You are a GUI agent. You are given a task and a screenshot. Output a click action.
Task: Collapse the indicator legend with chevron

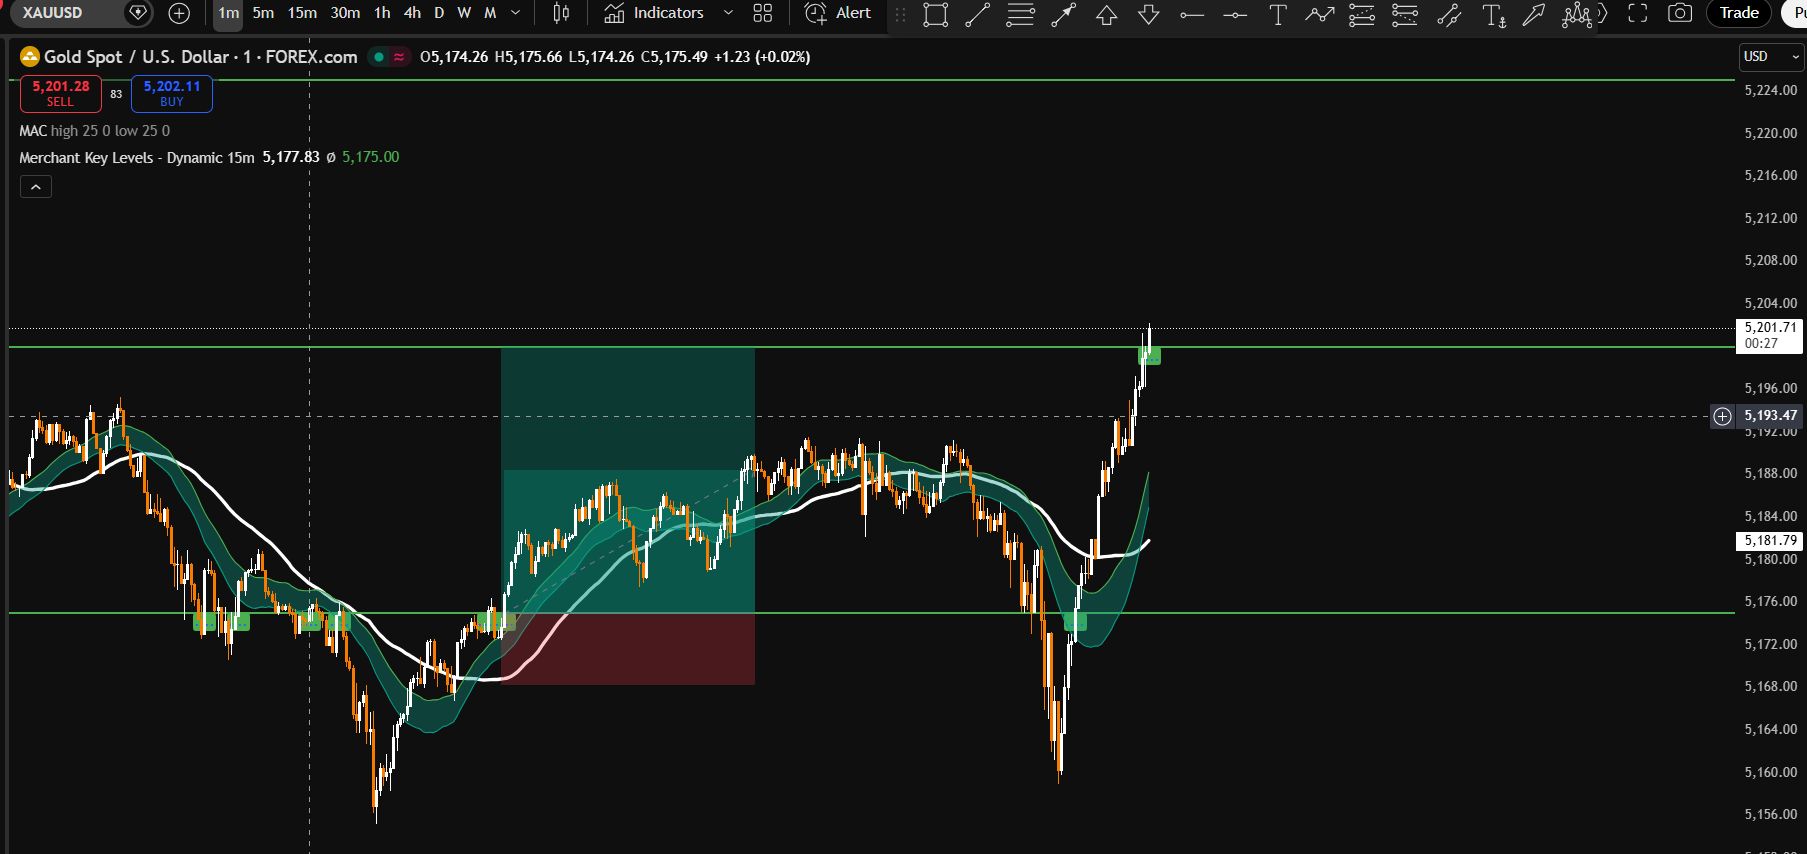coord(35,187)
